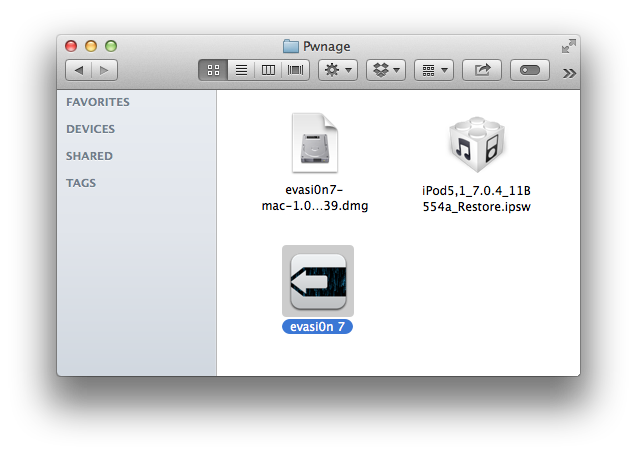Go forward to the next folder

[x=104, y=70]
